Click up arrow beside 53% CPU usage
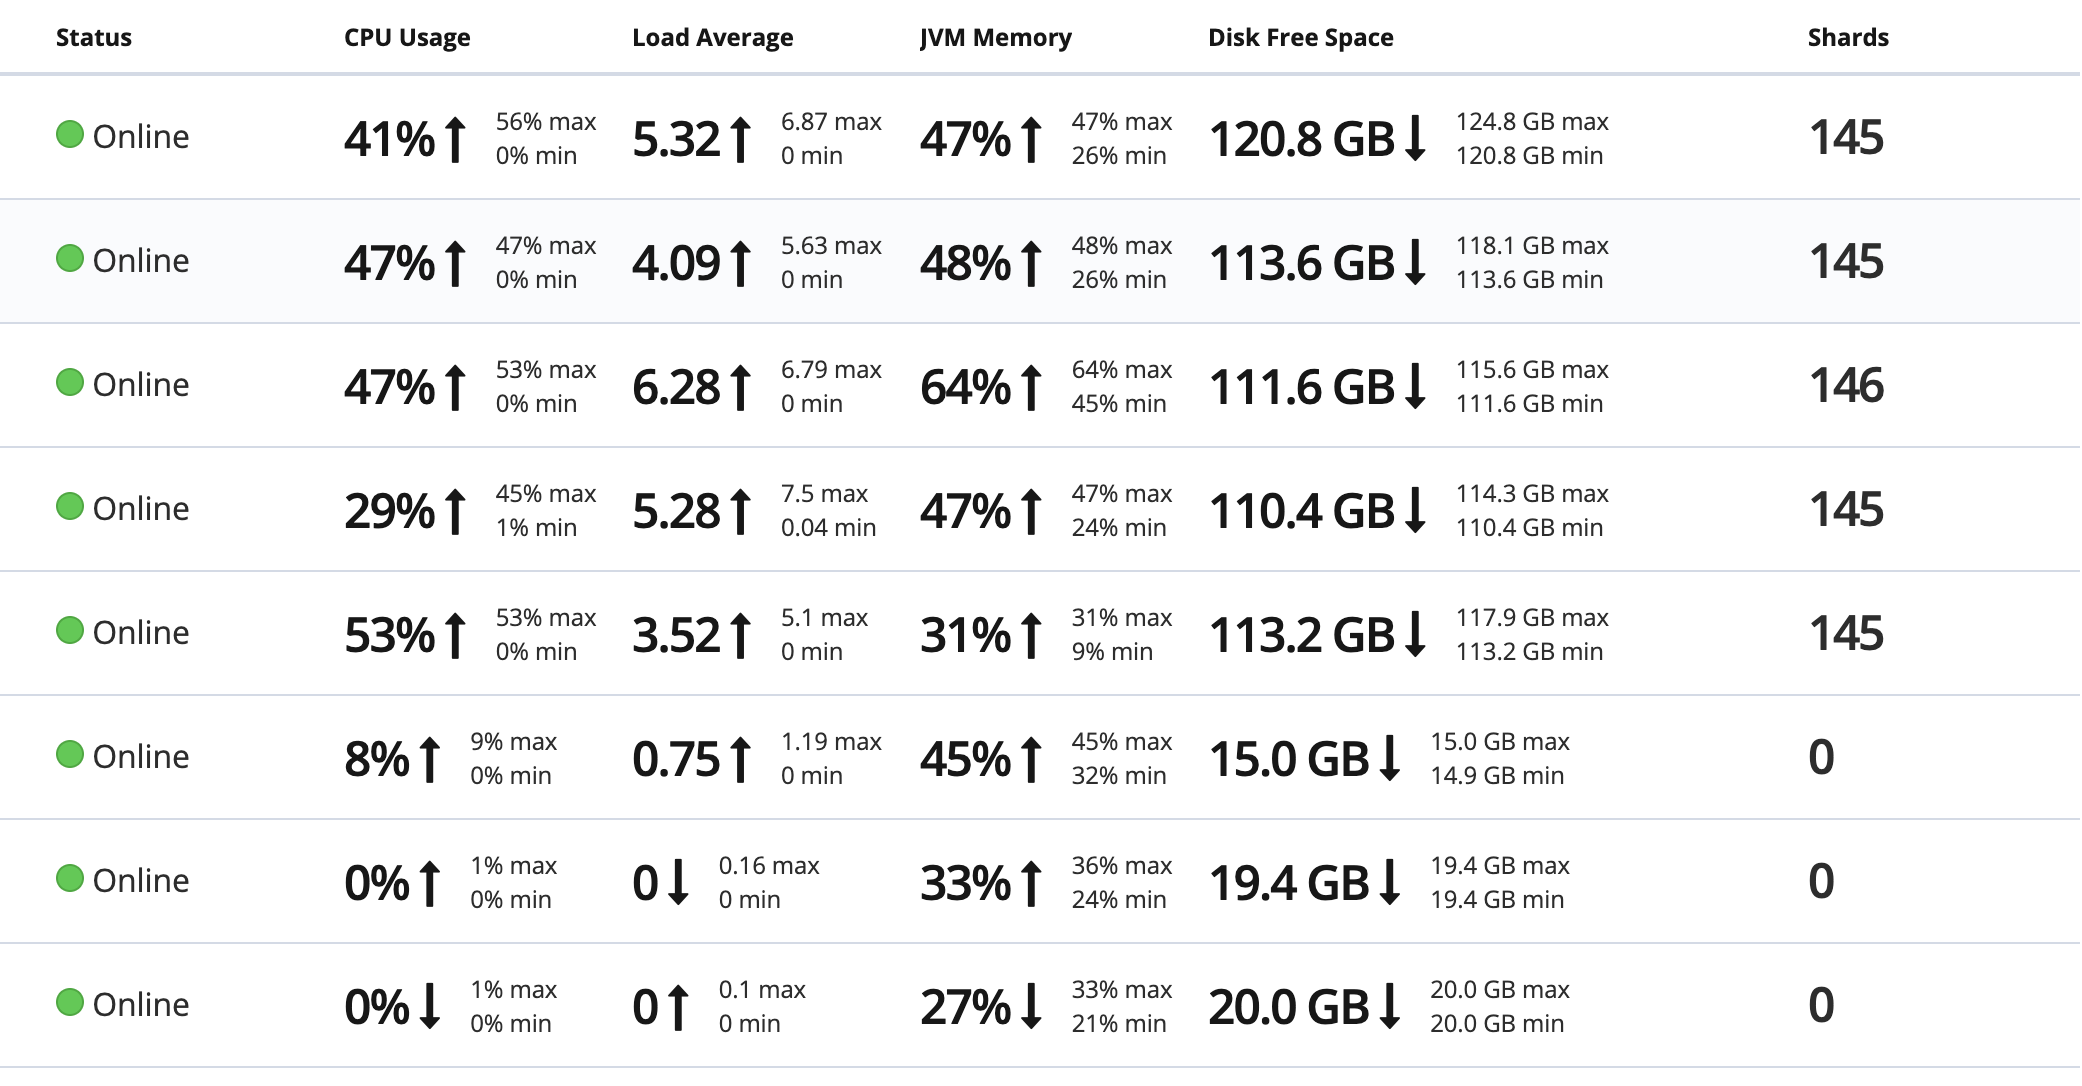The image size is (2082, 1086). (455, 635)
